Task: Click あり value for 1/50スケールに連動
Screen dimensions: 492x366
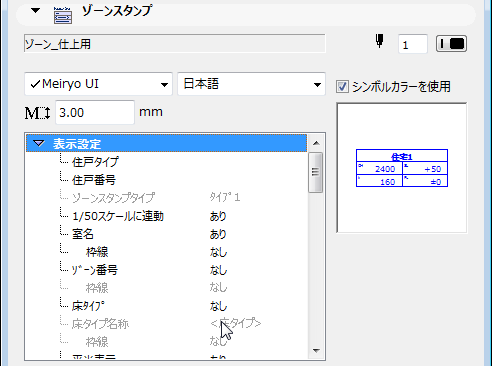Action: point(218,216)
